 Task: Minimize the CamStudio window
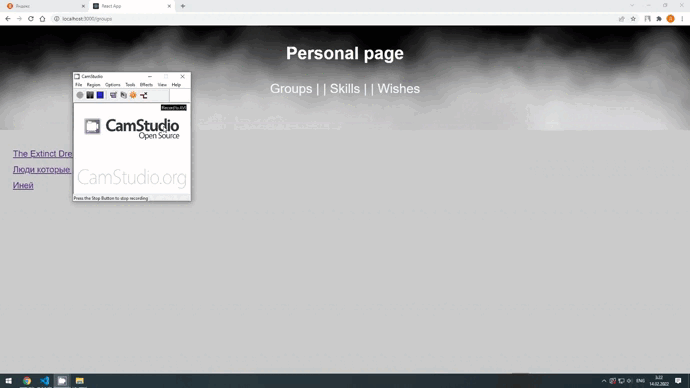pos(150,77)
